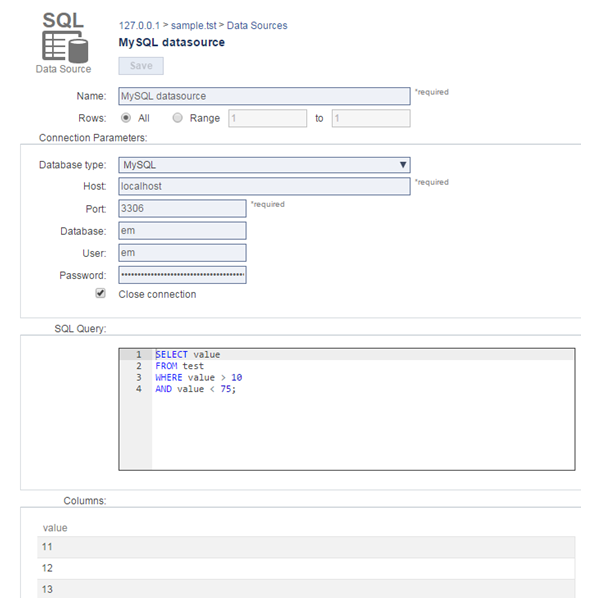Click the value column header

tap(55, 528)
